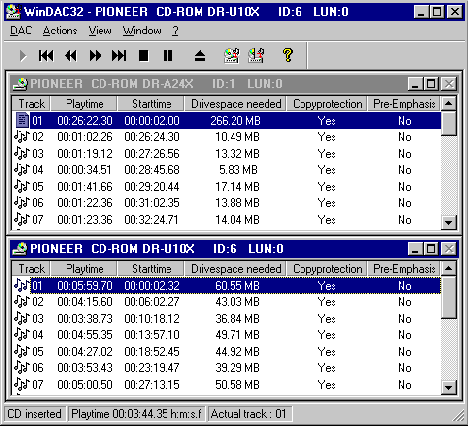Eject the CD with eject icon
The image size is (468, 426).
(x=200, y=56)
